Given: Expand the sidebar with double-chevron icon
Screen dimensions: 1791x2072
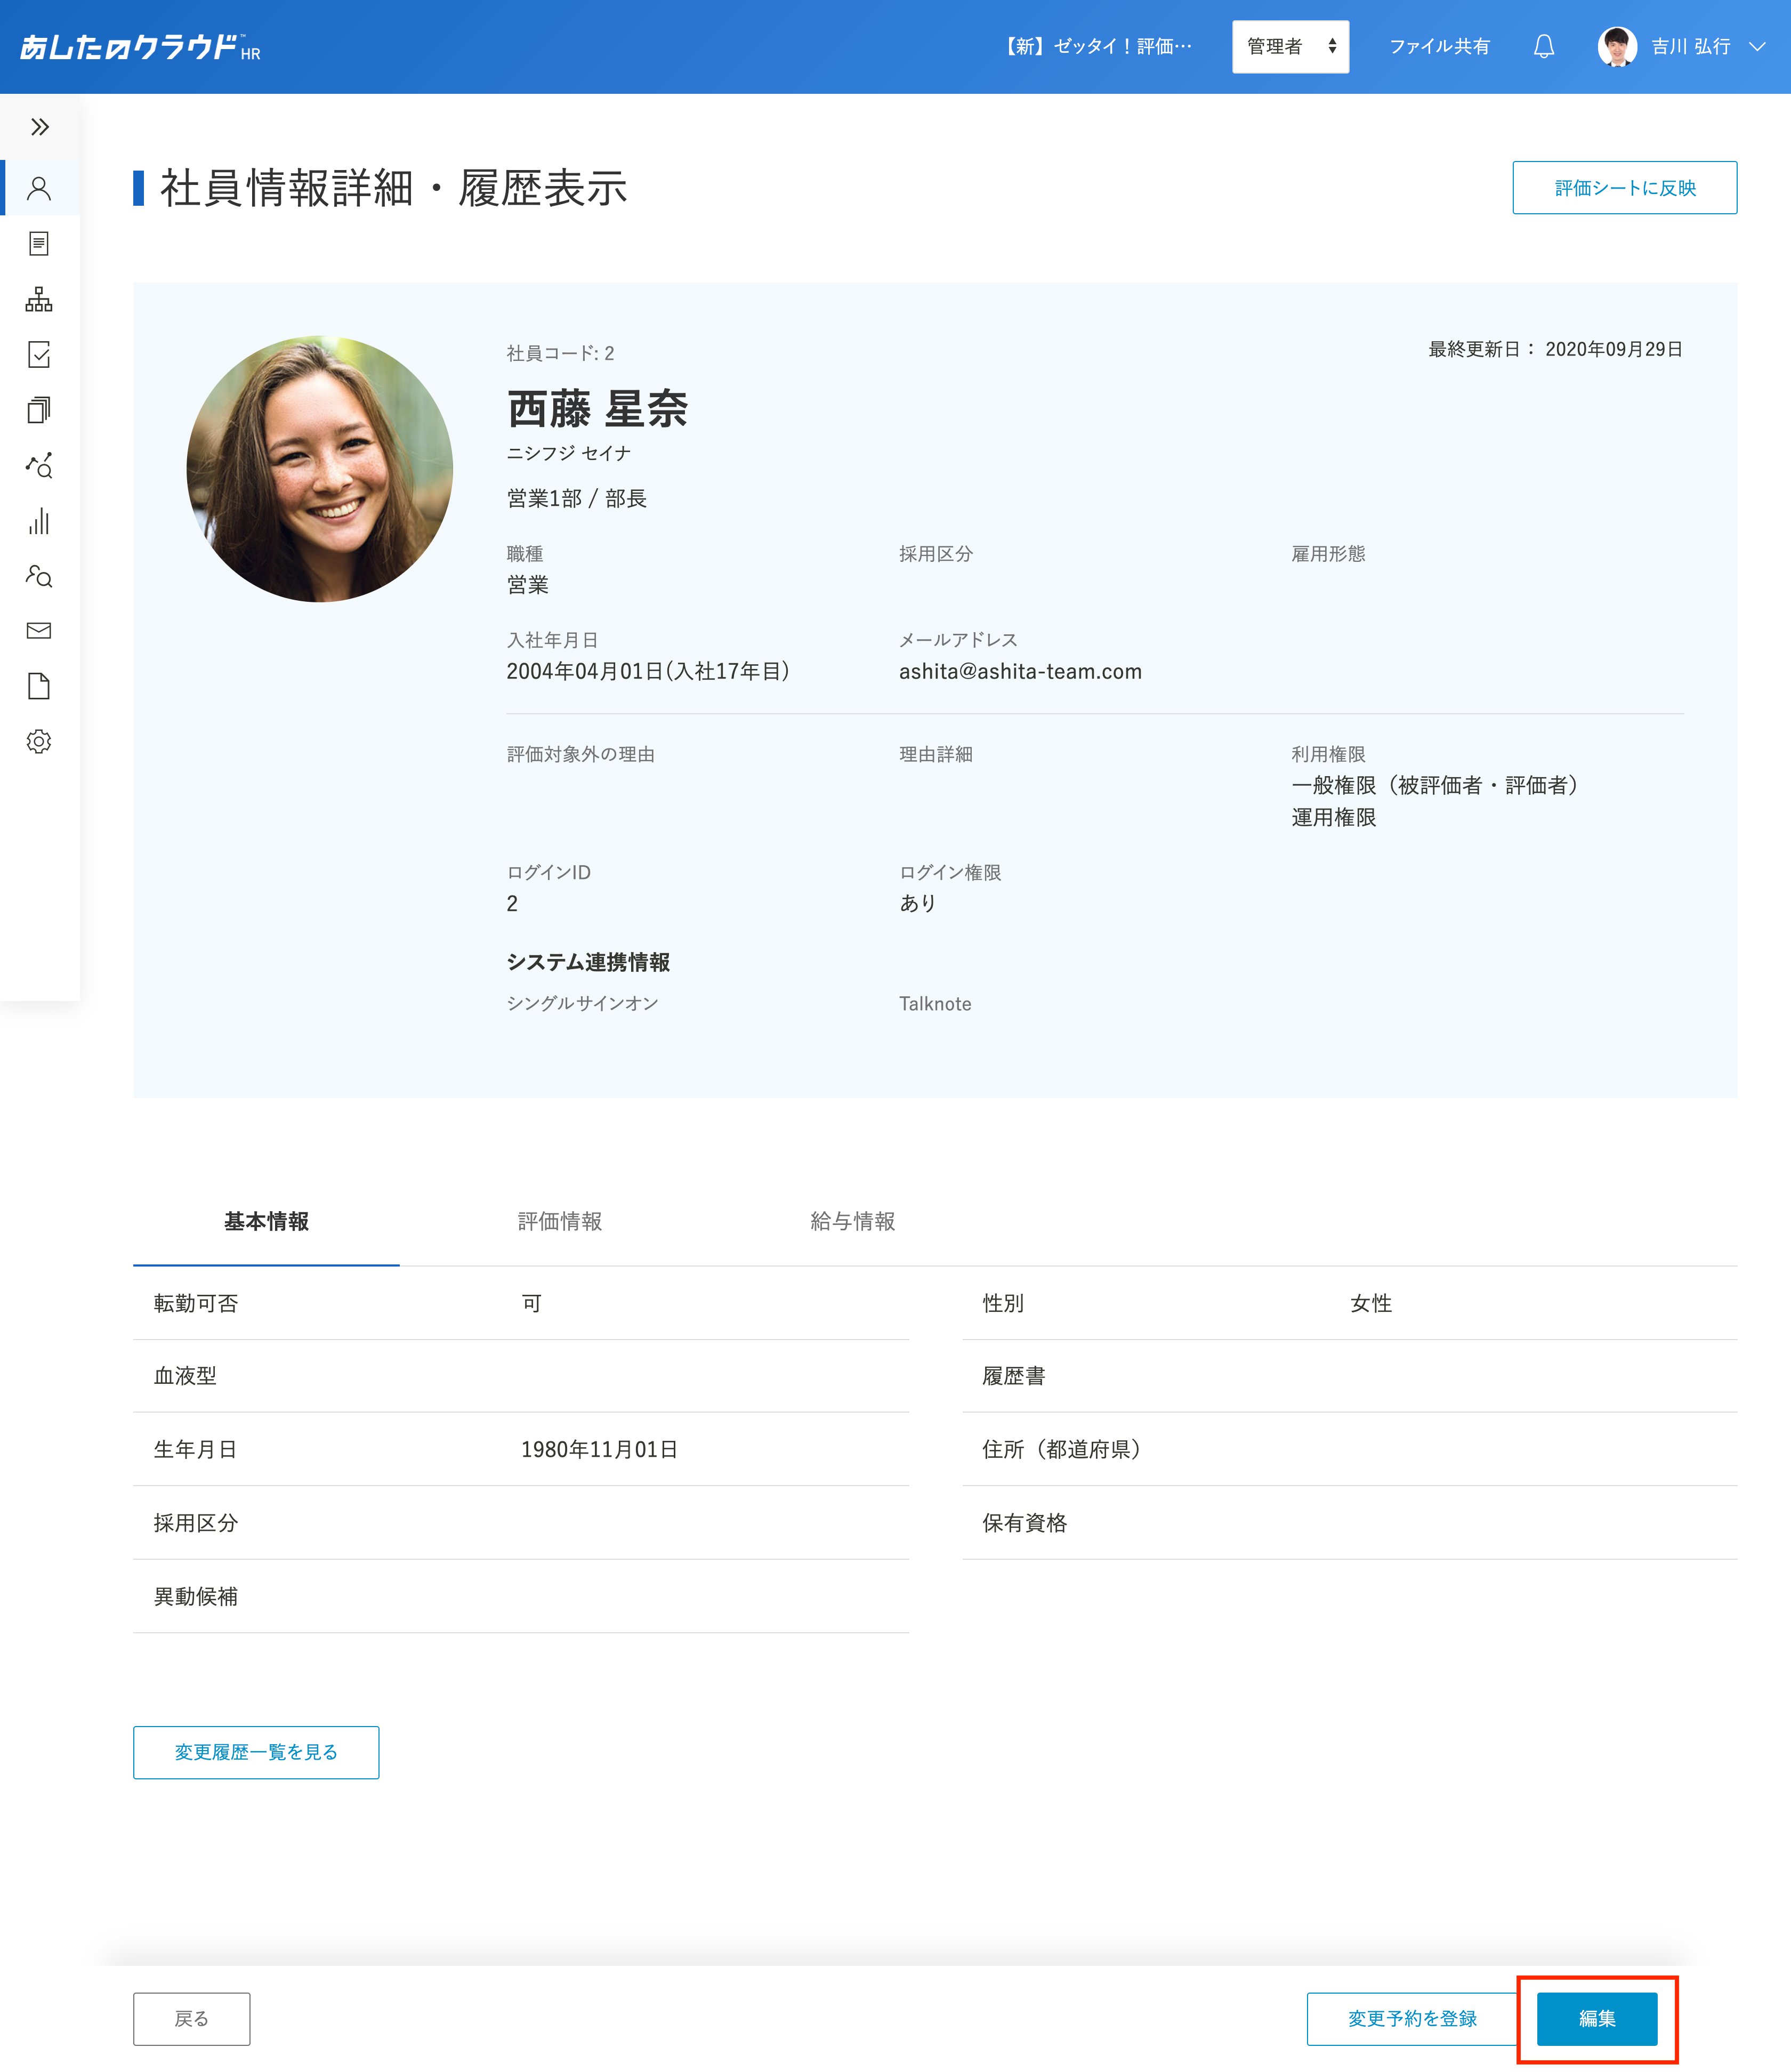Looking at the screenshot, I should [x=39, y=127].
